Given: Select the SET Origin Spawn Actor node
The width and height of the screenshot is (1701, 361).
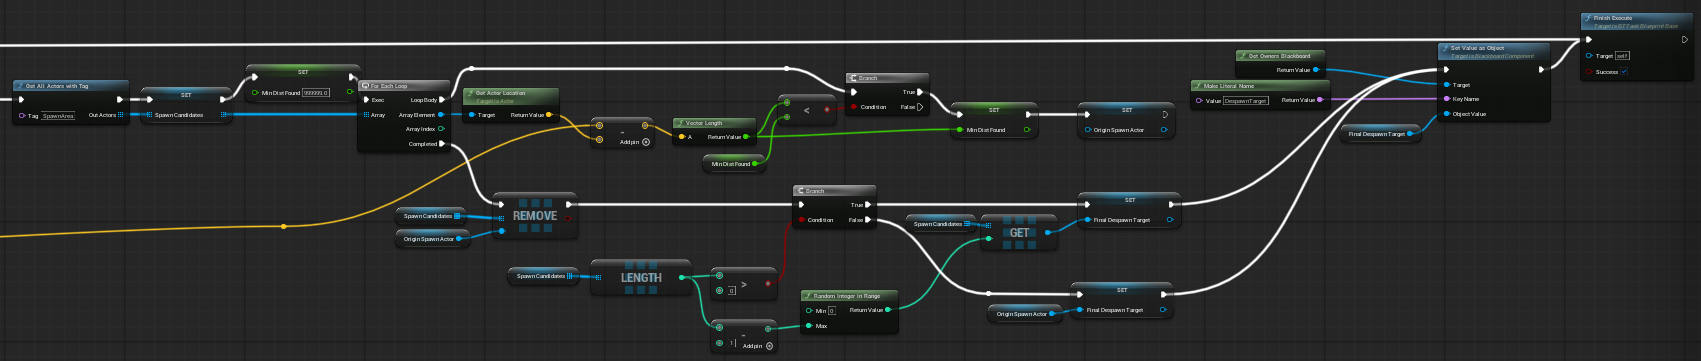Looking at the screenshot, I should (1127, 120).
